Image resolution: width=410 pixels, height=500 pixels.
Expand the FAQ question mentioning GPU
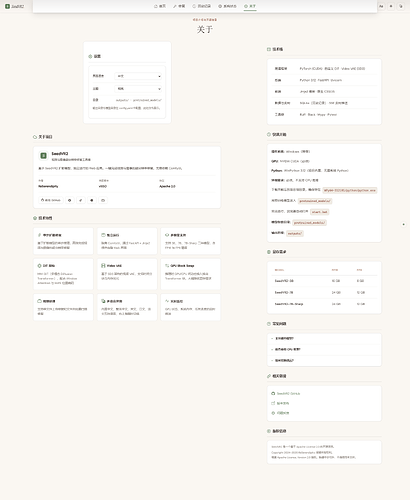tap(324, 349)
